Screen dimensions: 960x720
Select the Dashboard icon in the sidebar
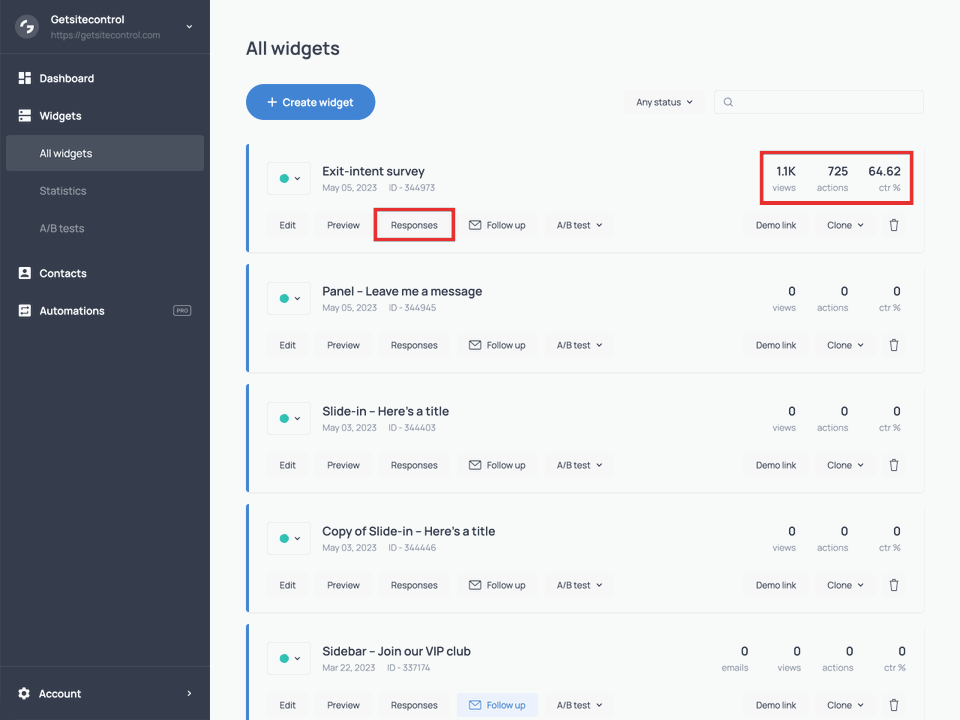[x=24, y=78]
